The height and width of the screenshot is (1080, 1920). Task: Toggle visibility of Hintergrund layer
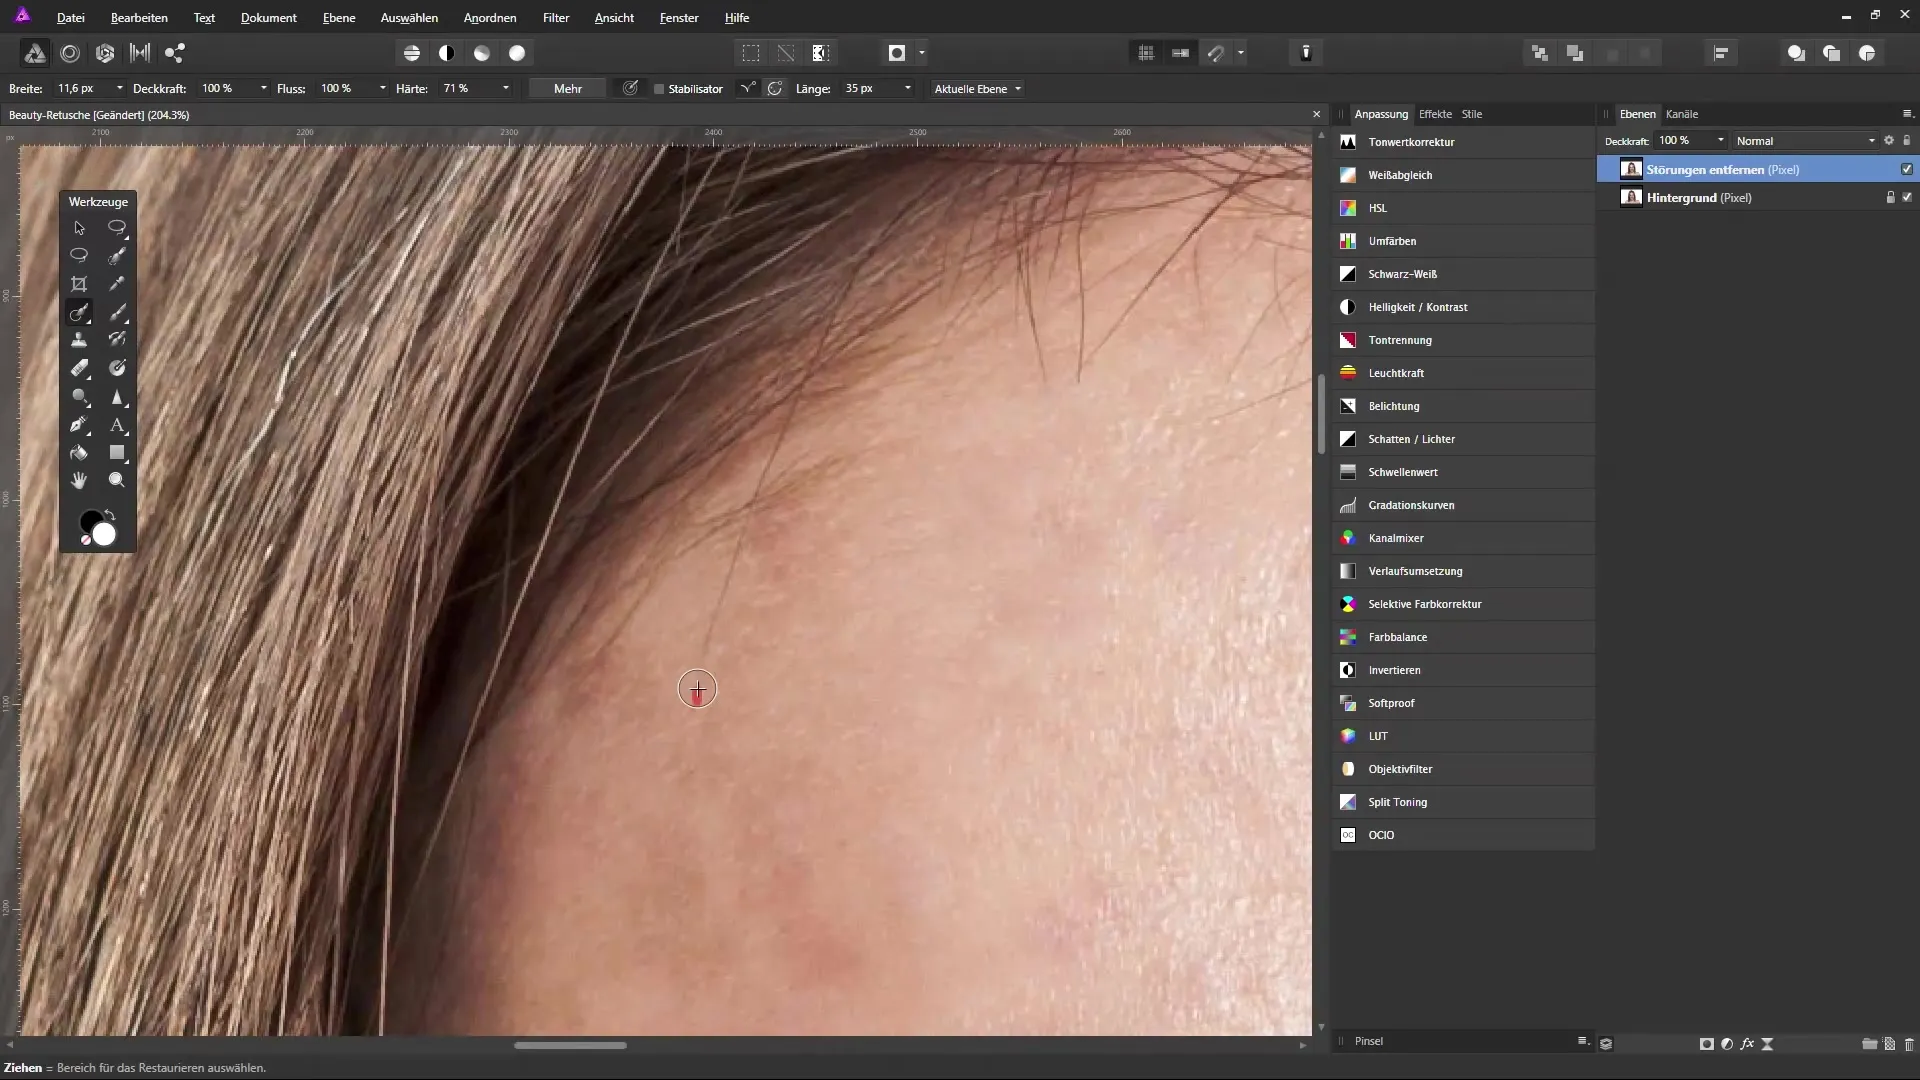click(1907, 198)
